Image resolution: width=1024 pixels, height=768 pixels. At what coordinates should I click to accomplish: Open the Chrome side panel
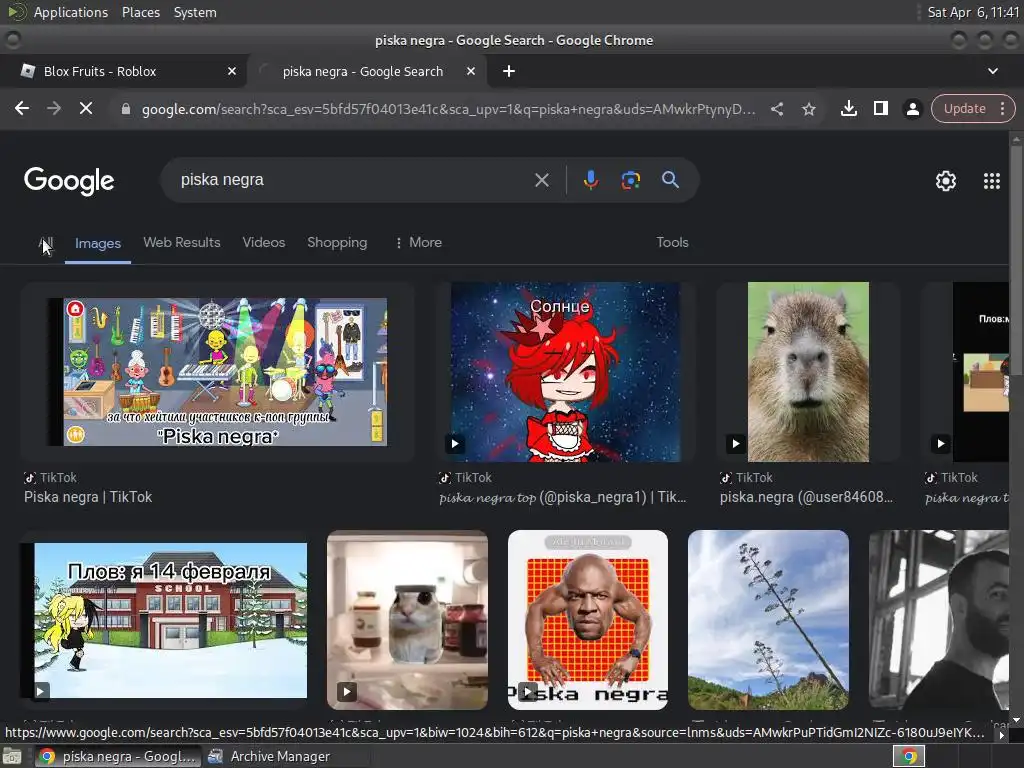coord(881,108)
